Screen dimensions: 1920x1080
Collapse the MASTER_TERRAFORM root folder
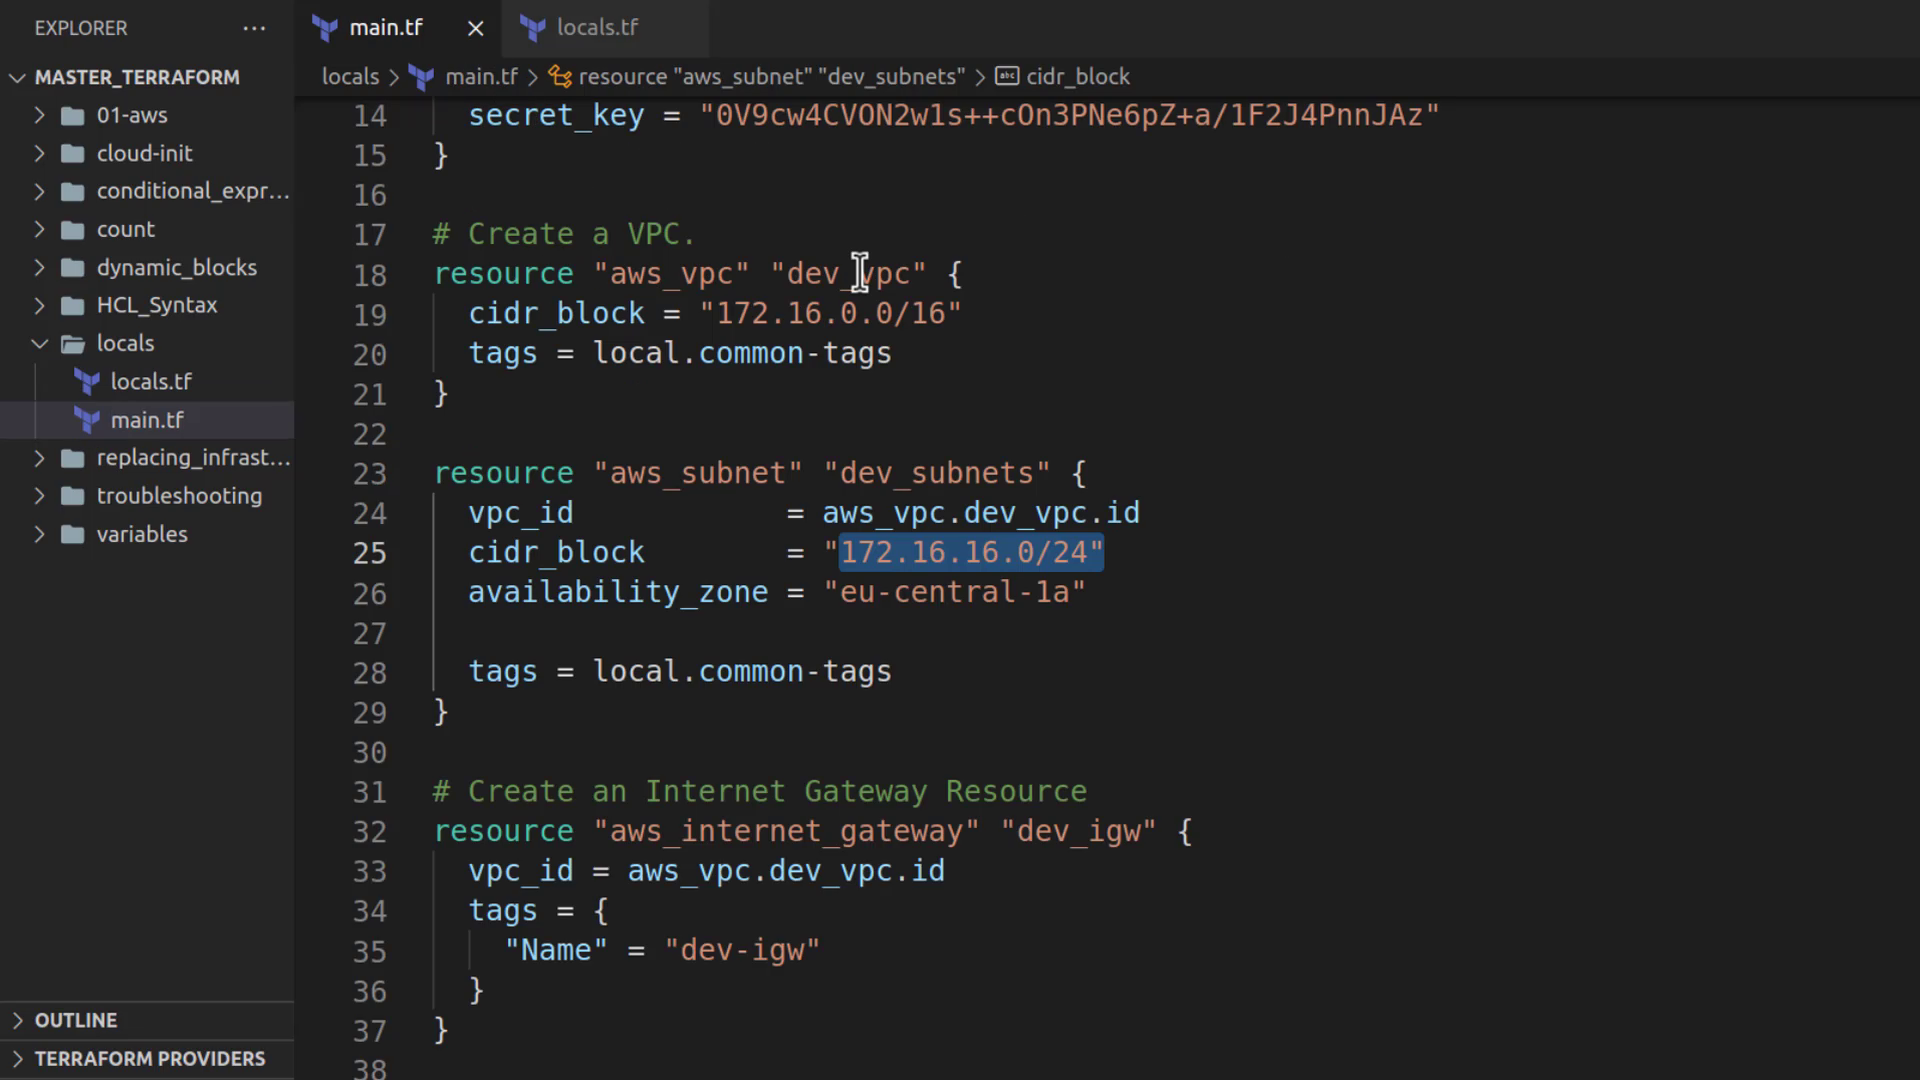point(17,77)
